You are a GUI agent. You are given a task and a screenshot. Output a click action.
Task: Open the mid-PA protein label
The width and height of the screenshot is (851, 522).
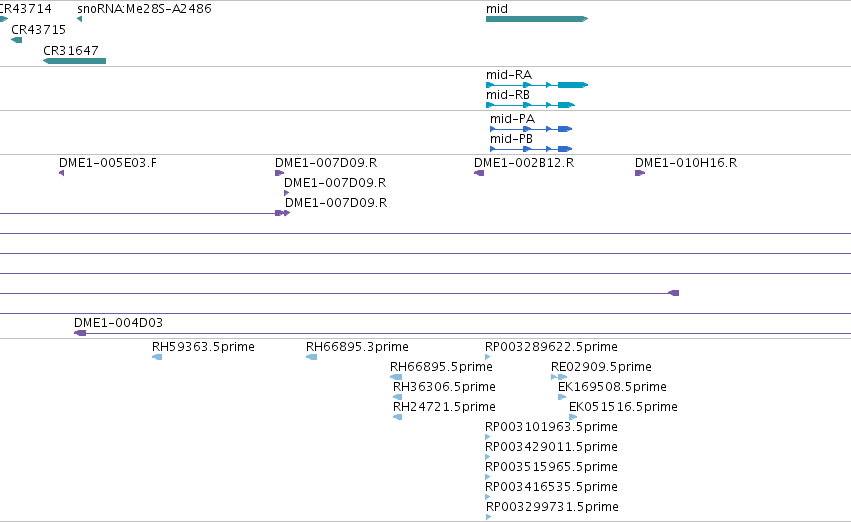tap(512, 119)
